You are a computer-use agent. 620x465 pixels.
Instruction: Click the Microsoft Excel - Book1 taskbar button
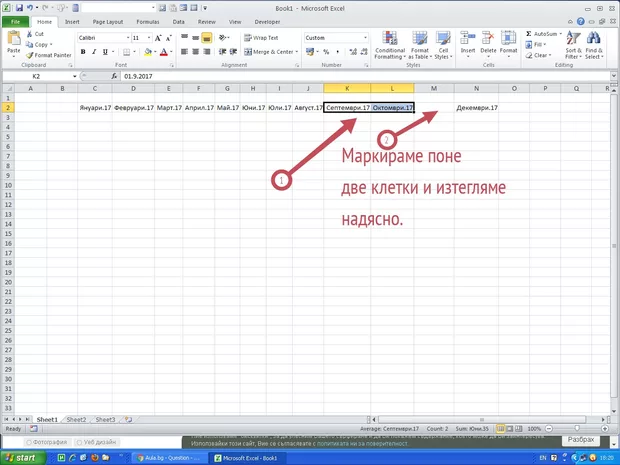(249, 458)
